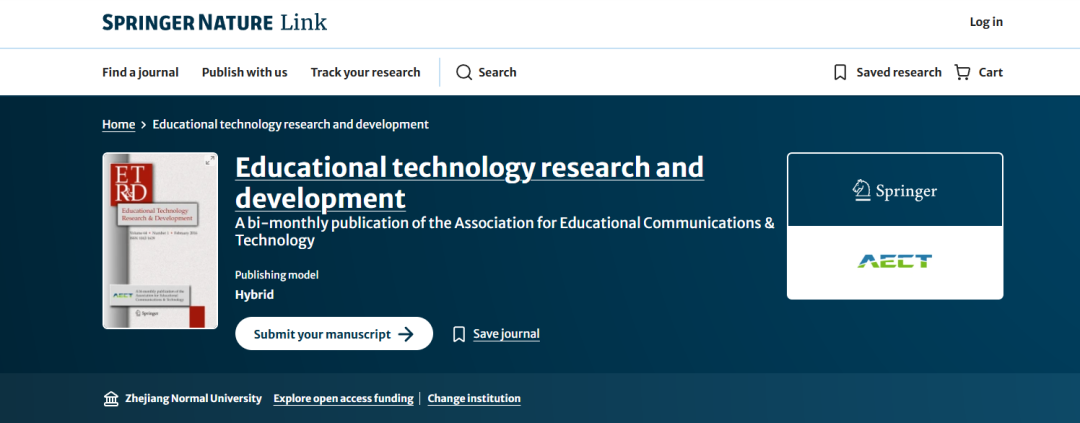The height and width of the screenshot is (423, 1080).
Task: Open the Saved research page
Action: (x=899, y=72)
